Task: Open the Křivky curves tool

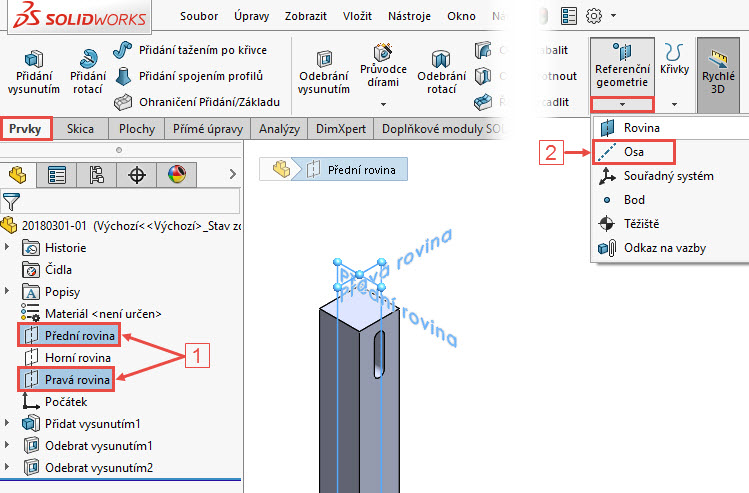Action: pyautogui.click(x=674, y=59)
